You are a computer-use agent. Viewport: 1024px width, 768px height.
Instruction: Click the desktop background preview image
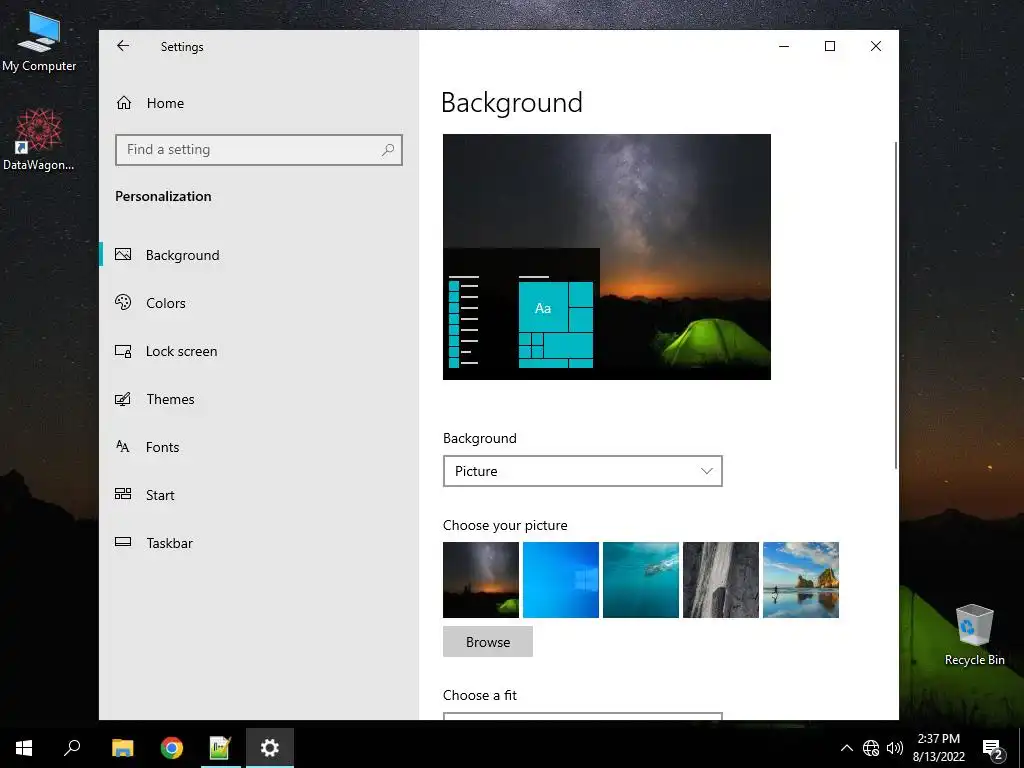coord(607,257)
